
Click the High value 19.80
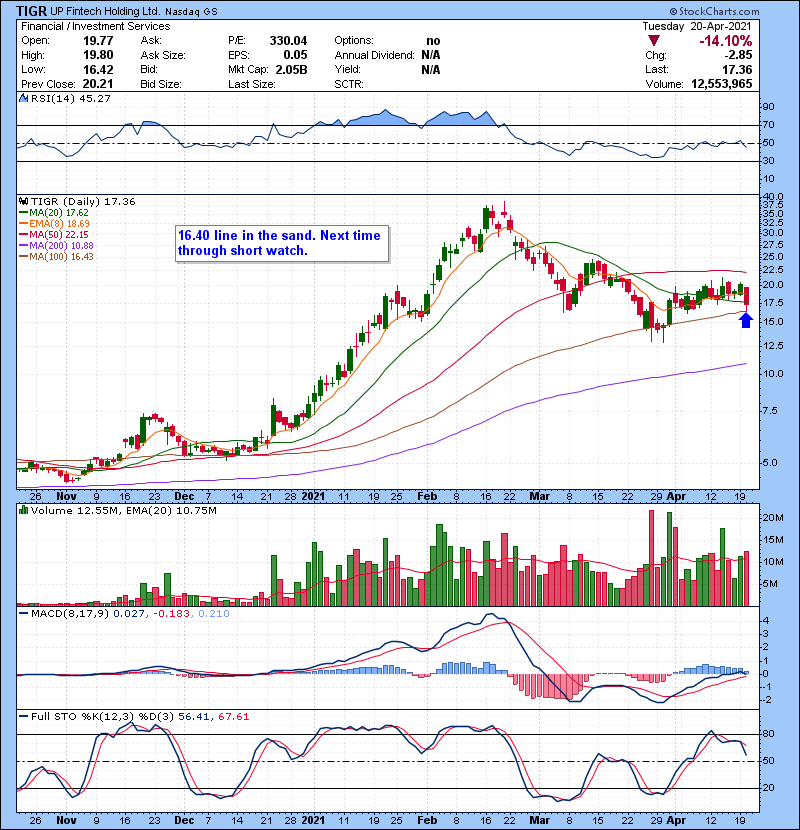(98, 55)
